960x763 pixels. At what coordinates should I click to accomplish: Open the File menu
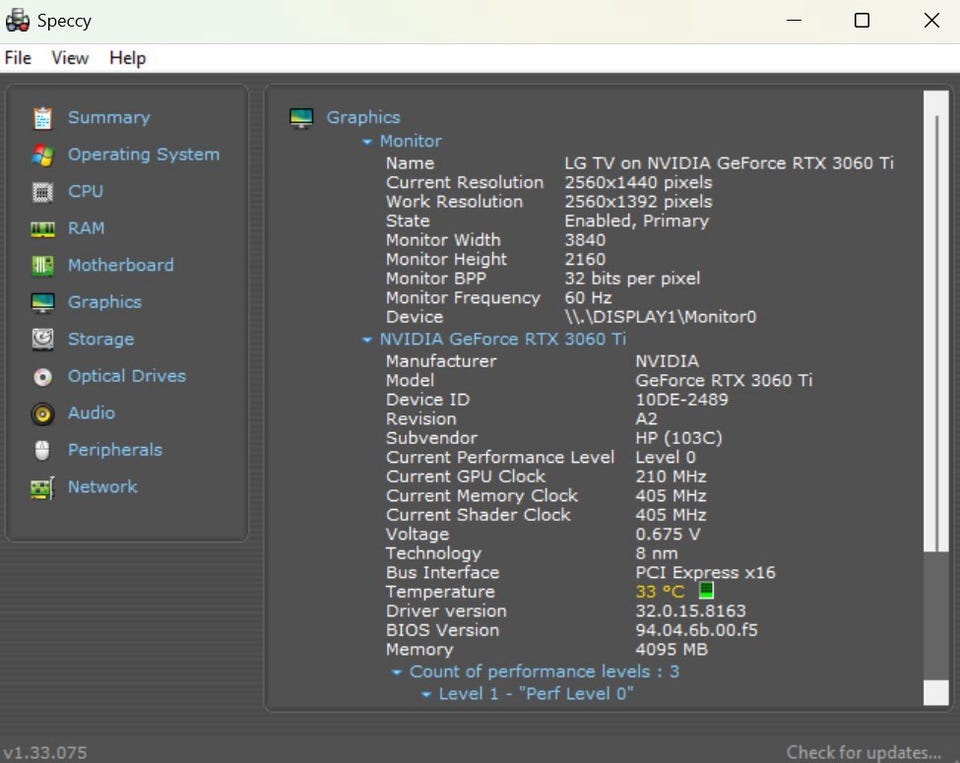18,58
